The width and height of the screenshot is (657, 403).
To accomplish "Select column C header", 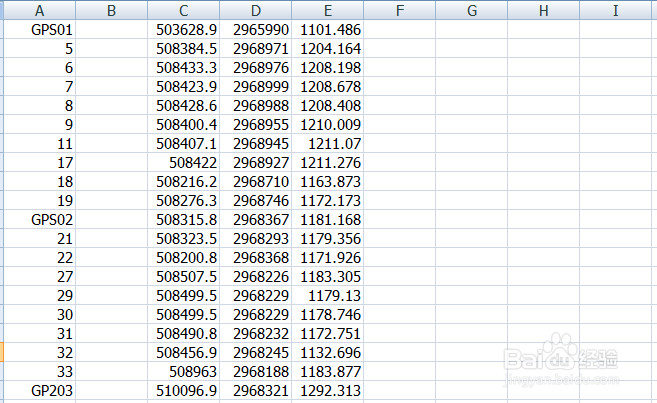I will (x=184, y=10).
